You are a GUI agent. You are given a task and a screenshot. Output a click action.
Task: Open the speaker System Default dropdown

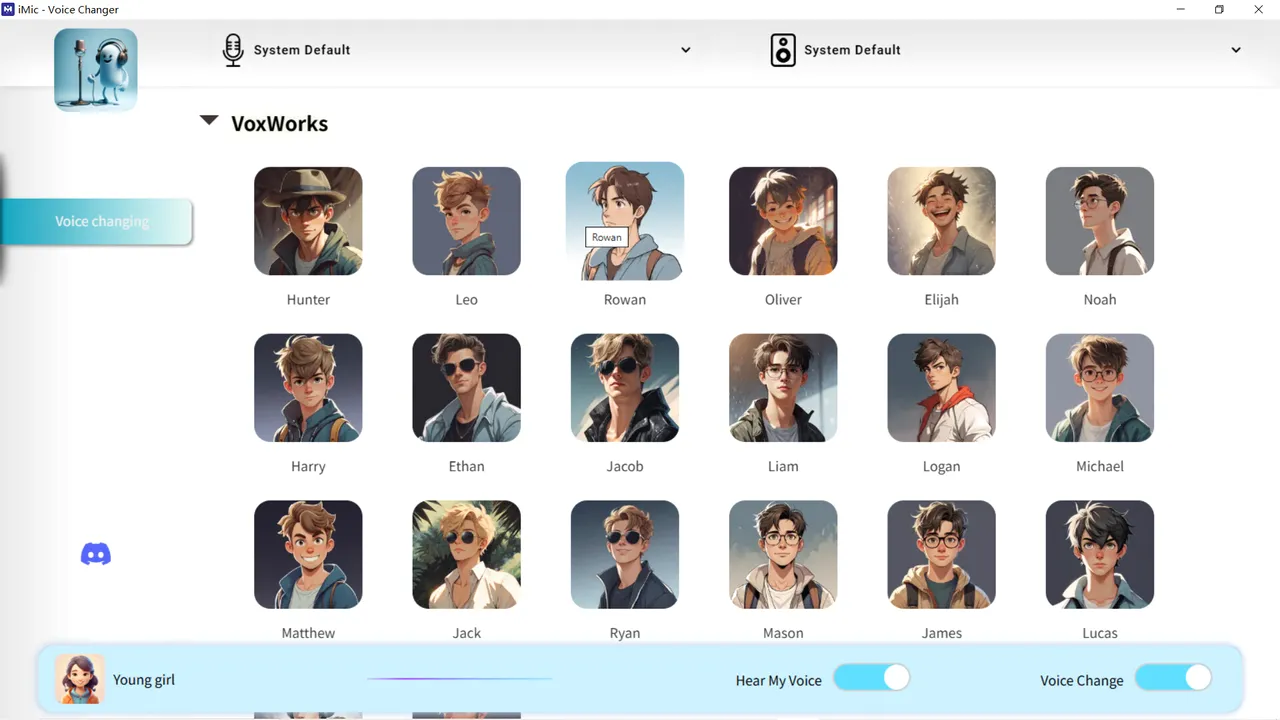[1006, 50]
